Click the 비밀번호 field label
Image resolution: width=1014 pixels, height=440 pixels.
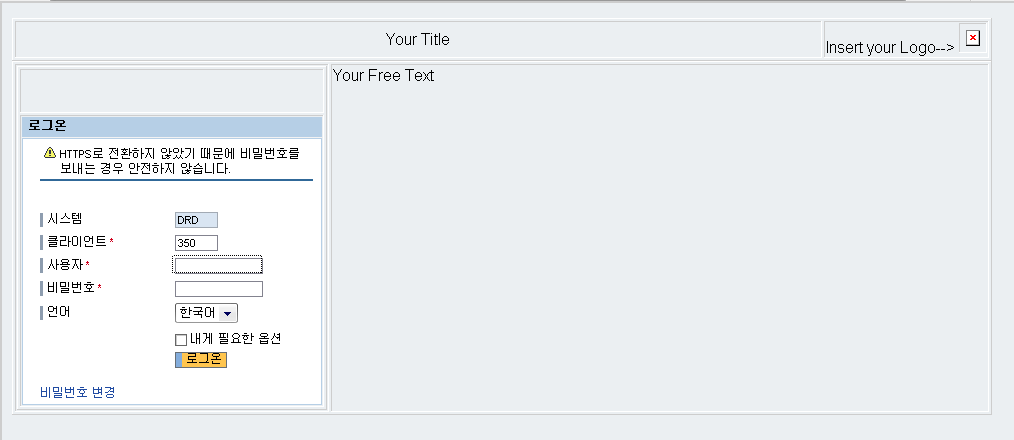(x=71, y=288)
